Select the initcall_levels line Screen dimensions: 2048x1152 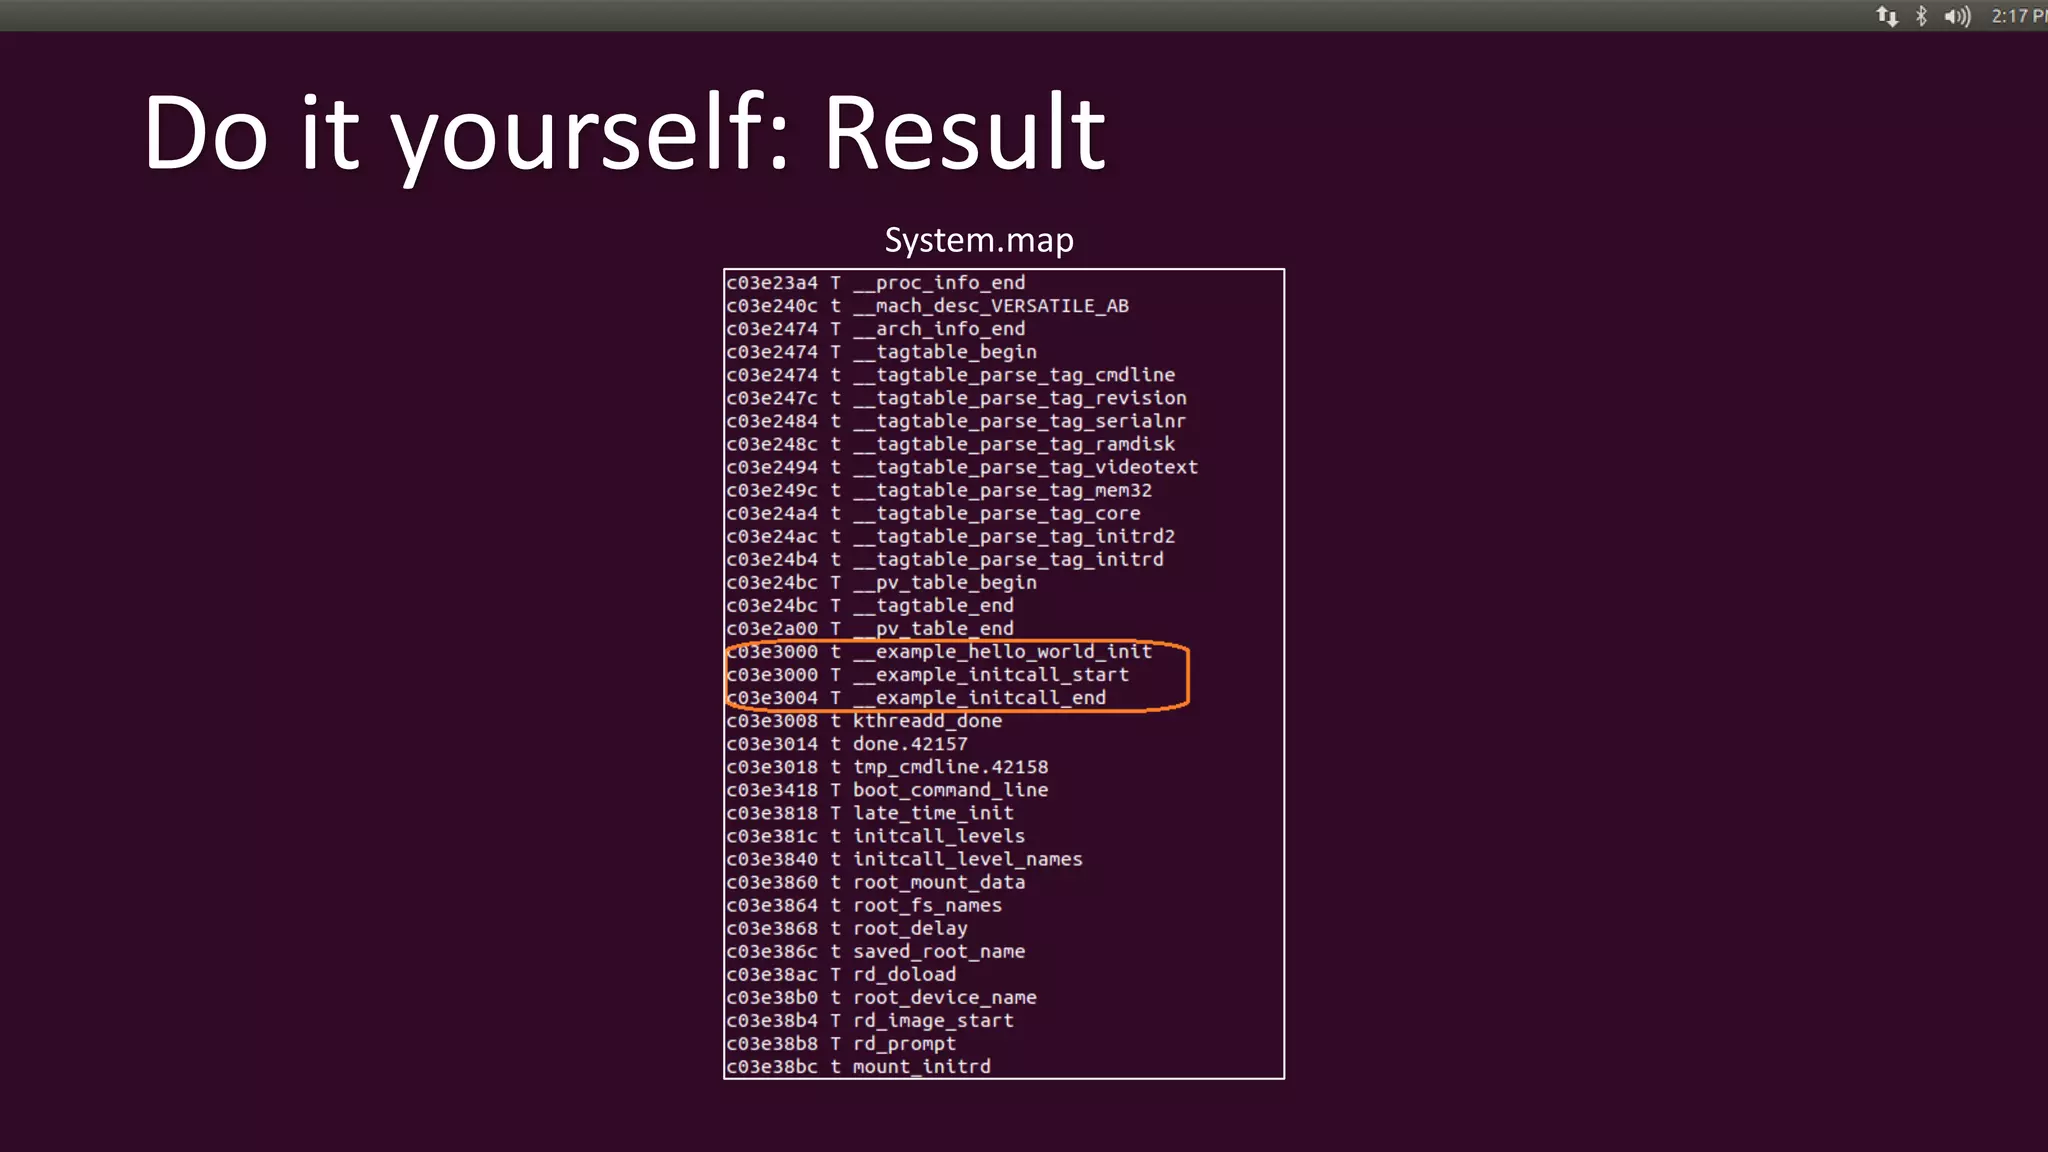[x=876, y=836]
